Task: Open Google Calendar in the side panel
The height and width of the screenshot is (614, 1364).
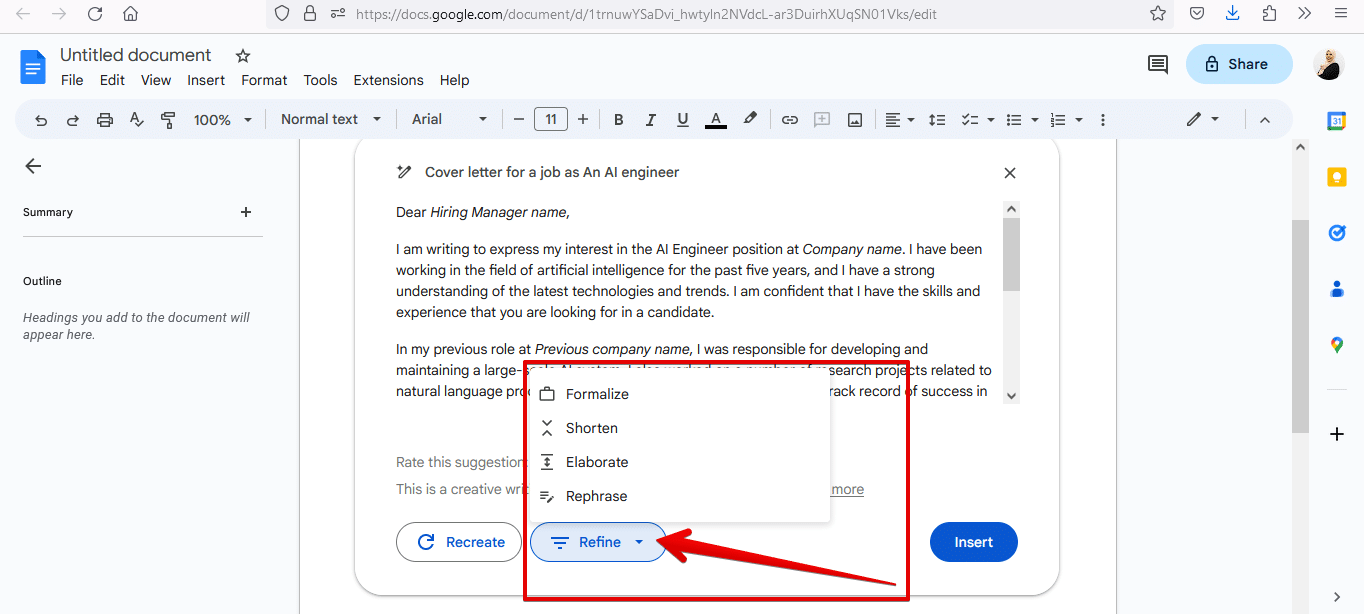Action: pos(1337,121)
